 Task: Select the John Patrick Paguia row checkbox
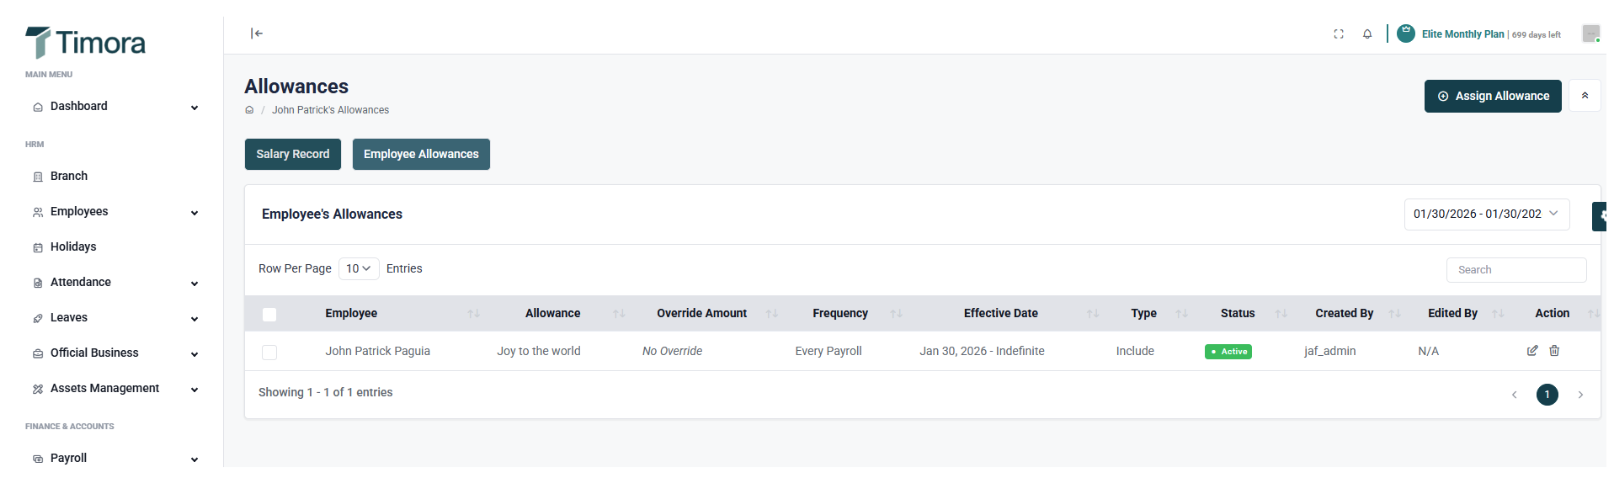(x=269, y=352)
